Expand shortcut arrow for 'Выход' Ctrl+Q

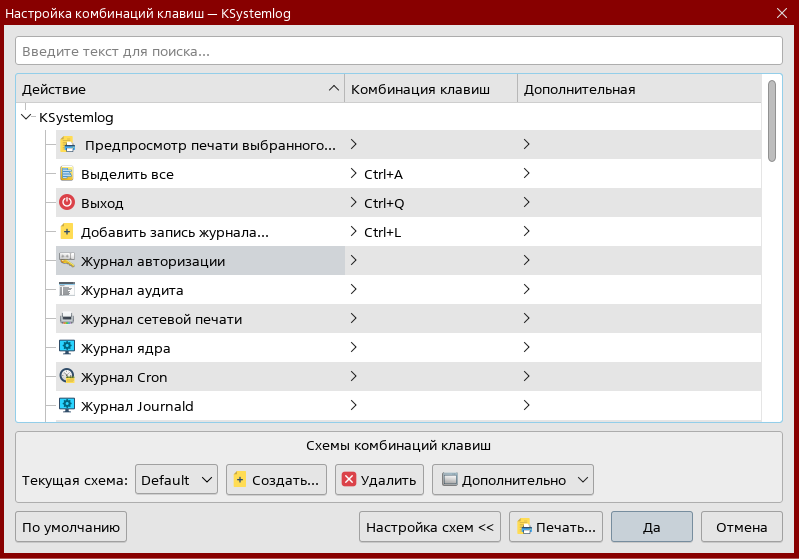pyautogui.click(x=353, y=203)
